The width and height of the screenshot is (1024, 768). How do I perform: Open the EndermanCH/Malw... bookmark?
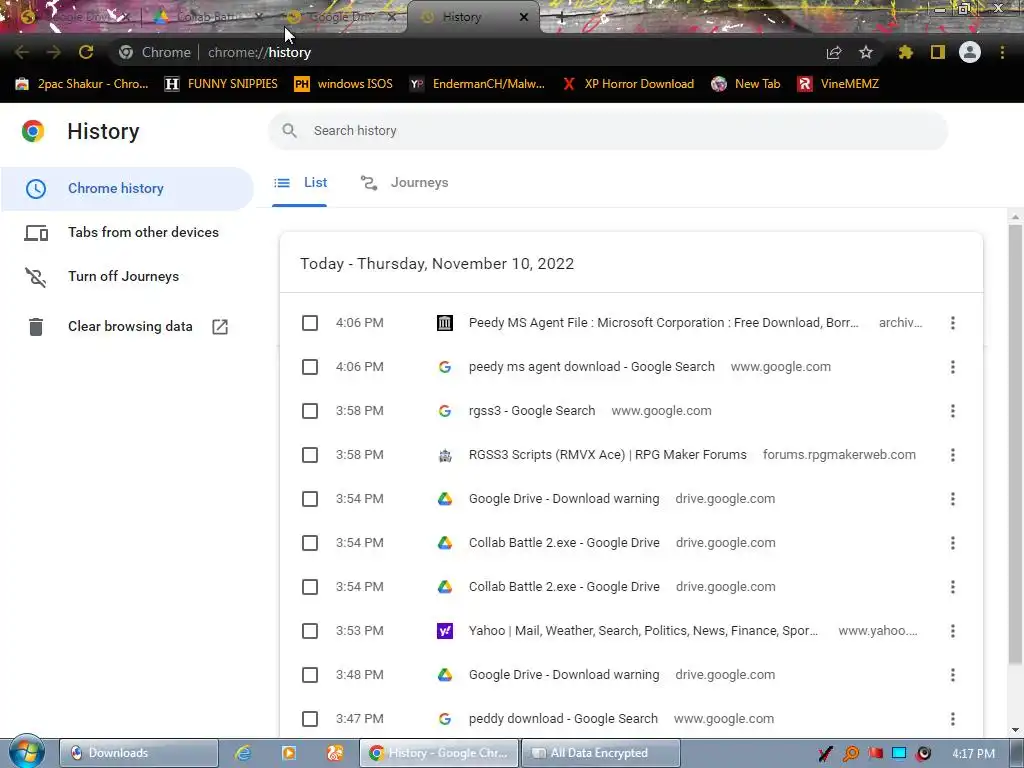tap(477, 84)
